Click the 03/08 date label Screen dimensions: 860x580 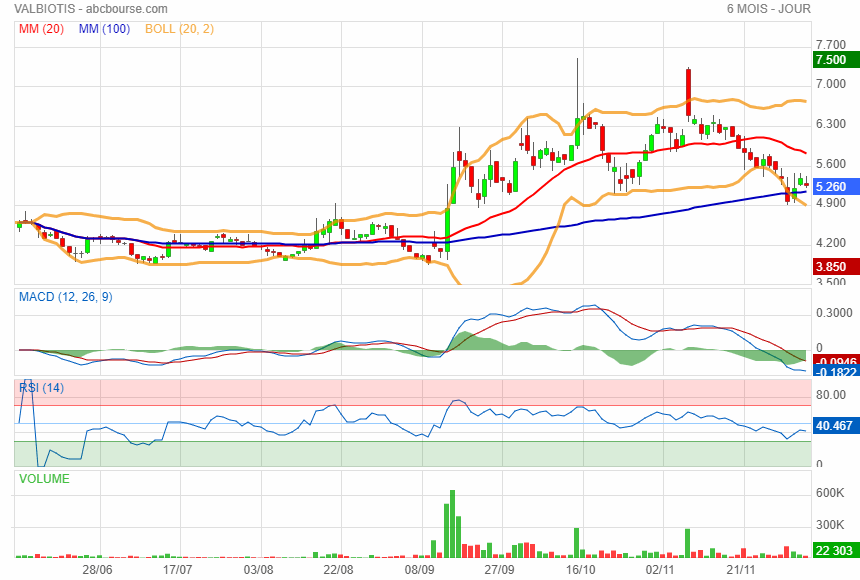258,570
